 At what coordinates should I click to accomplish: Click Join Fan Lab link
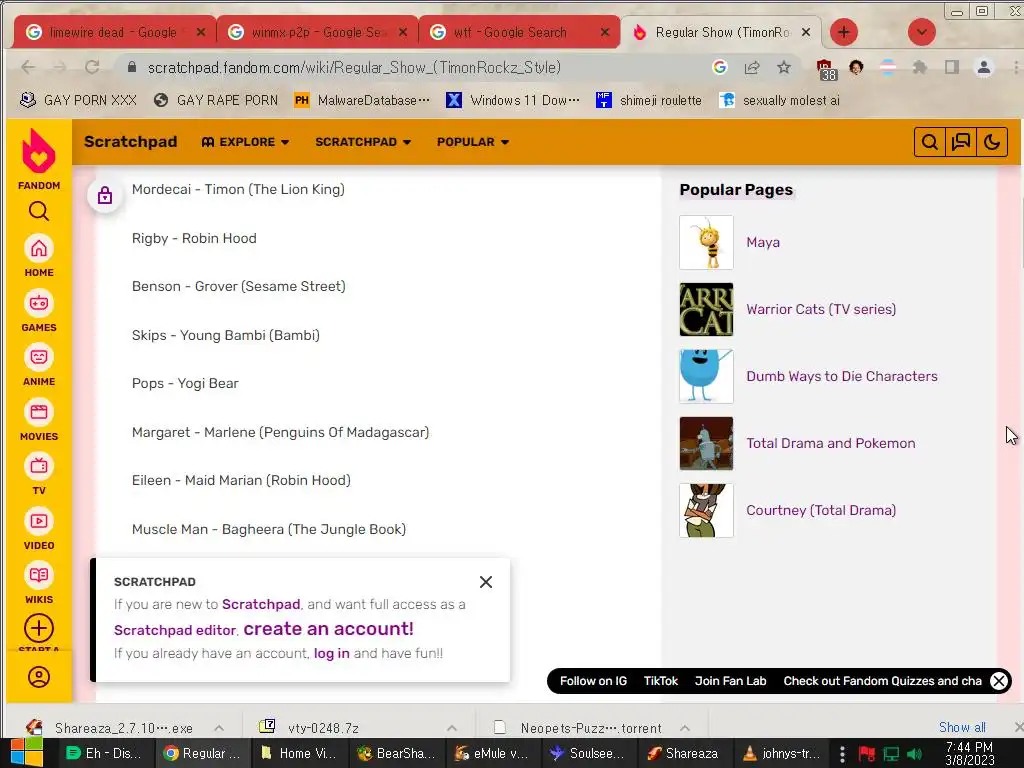[730, 681]
